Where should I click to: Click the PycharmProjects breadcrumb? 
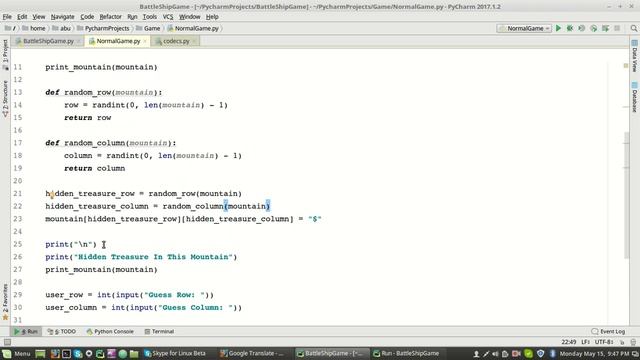[x=103, y=28]
